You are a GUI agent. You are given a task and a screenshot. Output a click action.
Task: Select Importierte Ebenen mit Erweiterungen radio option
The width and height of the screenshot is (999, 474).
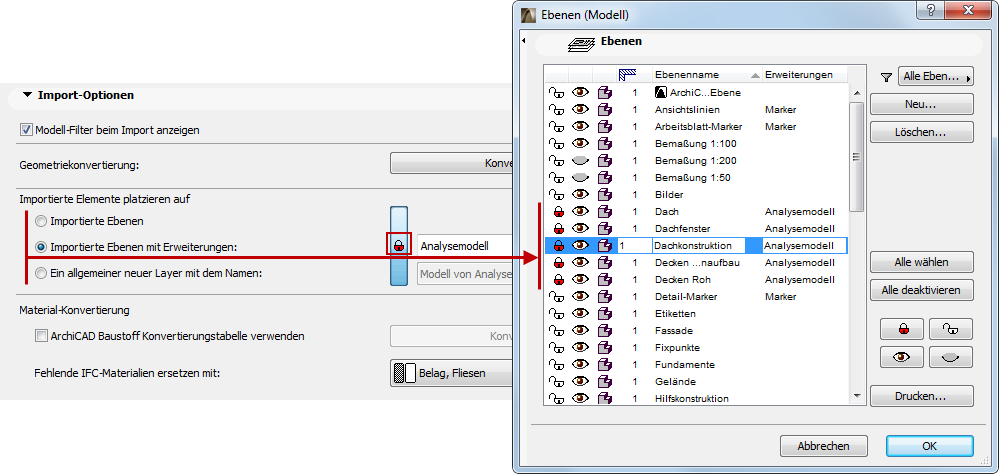coord(41,247)
